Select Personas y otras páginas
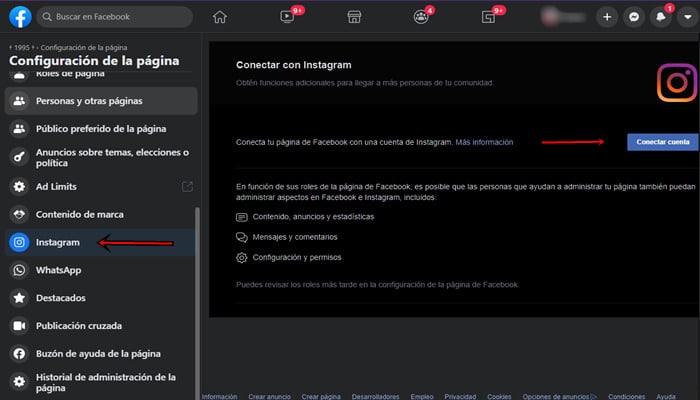Viewport: 700px width, 400px height. tap(101, 101)
